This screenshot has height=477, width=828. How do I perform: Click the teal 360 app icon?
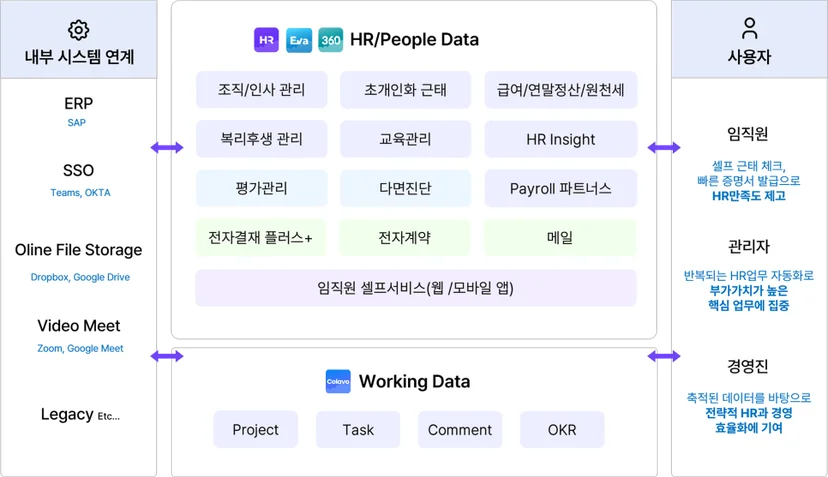(331, 40)
